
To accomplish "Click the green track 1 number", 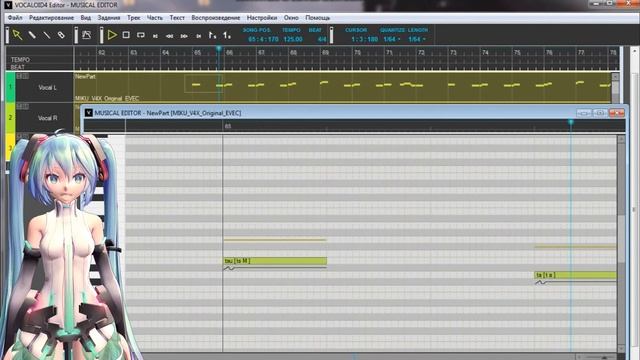I will click(10, 87).
